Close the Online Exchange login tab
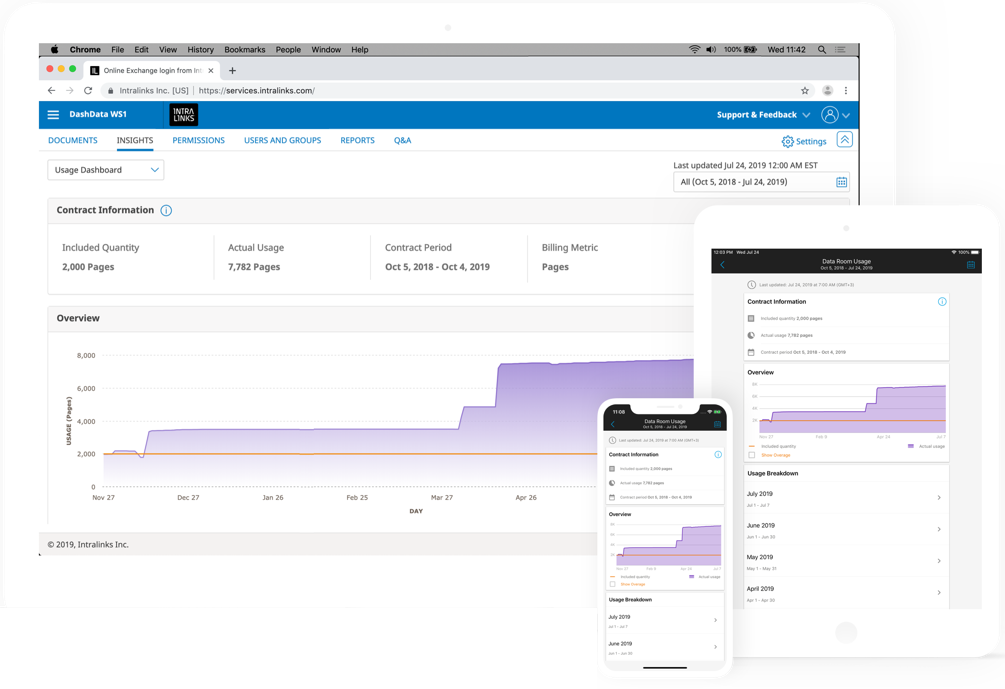This screenshot has width=1005, height=689. [211, 71]
